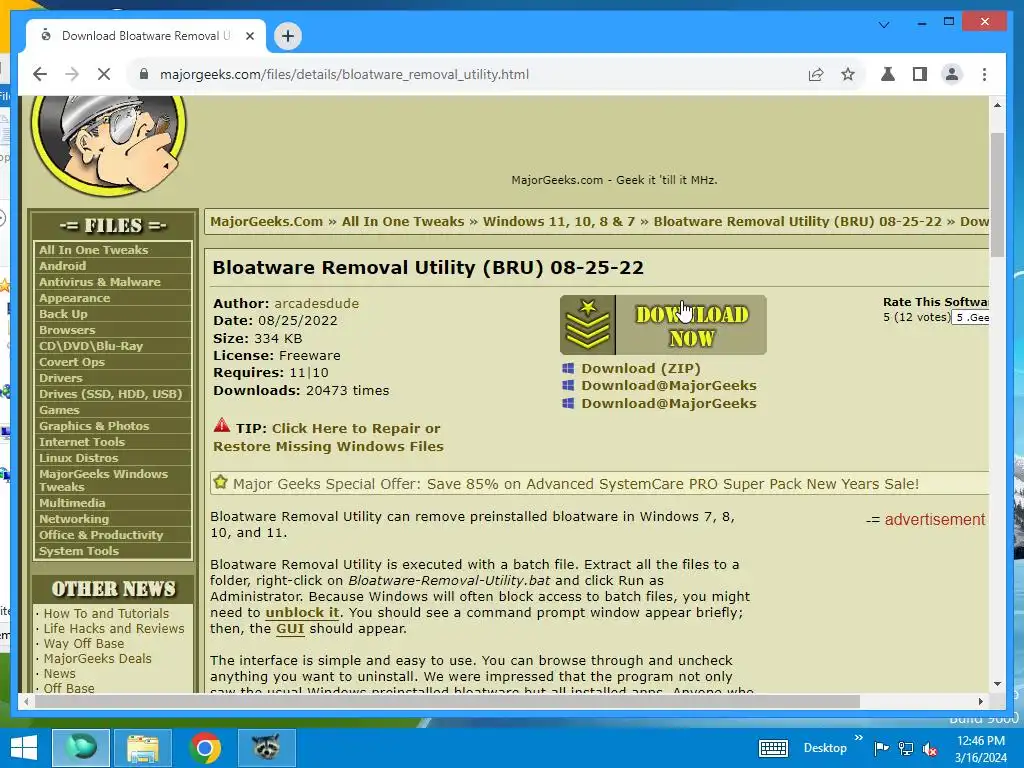Open Chrome three-dot menu
Image resolution: width=1024 pixels, height=768 pixels.
984,74
